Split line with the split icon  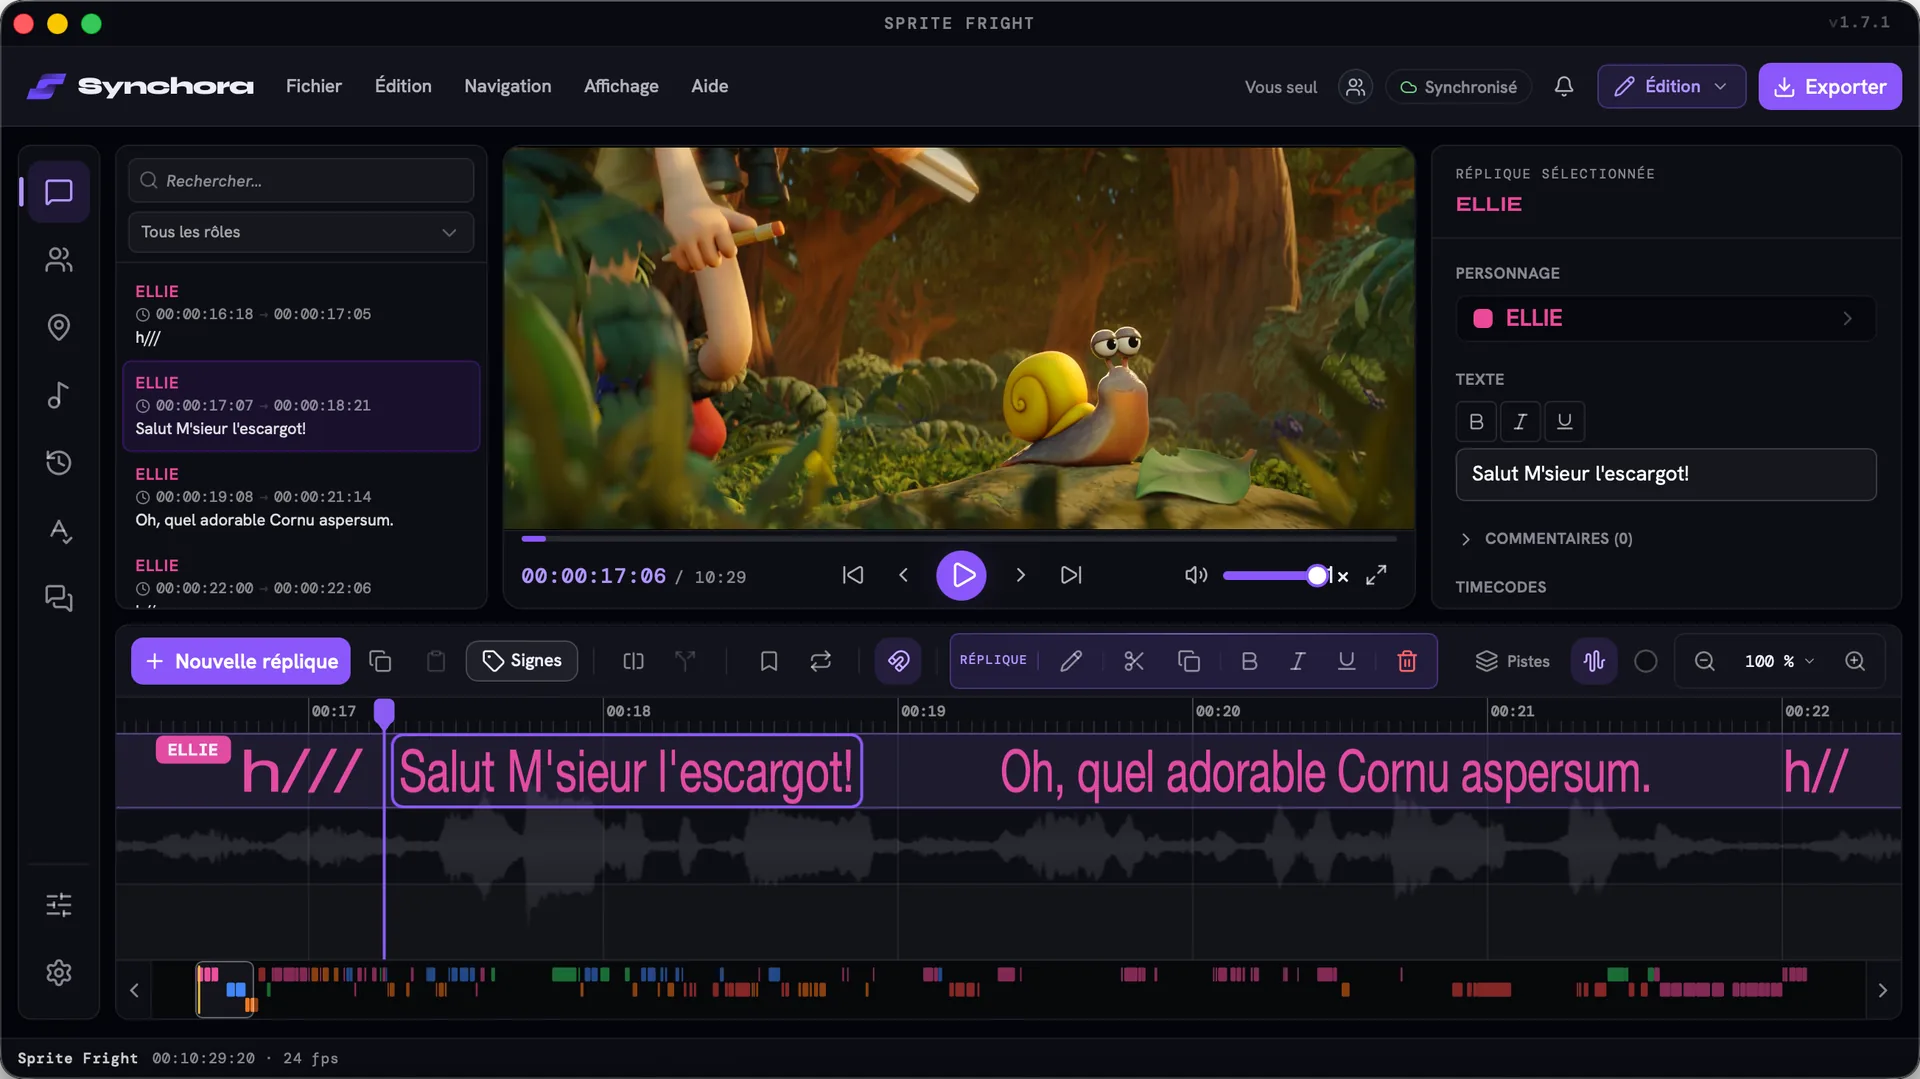click(633, 661)
